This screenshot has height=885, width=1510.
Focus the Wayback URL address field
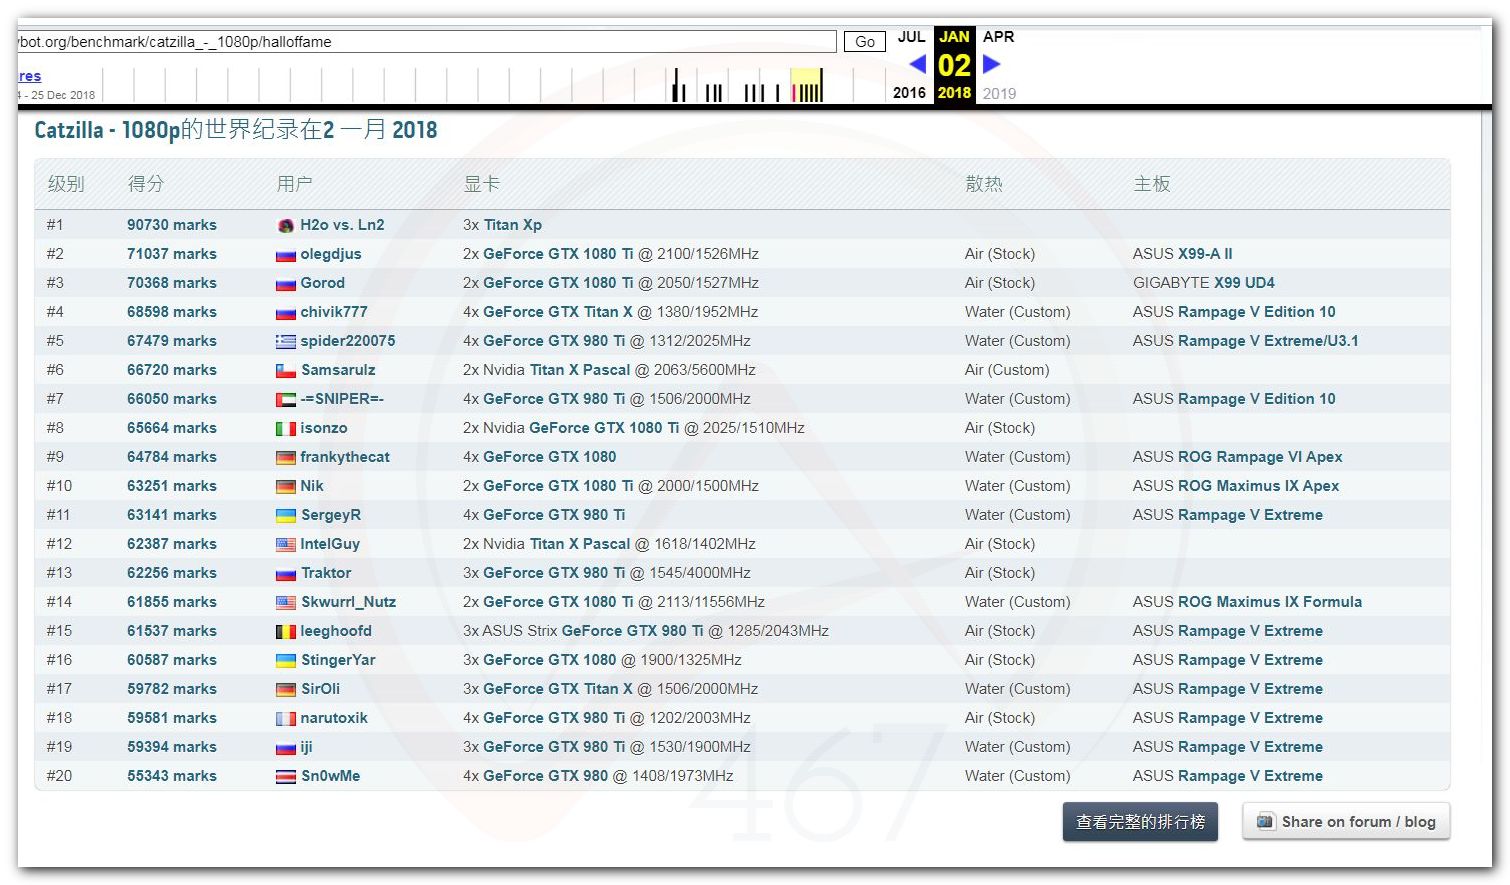[x=427, y=42]
